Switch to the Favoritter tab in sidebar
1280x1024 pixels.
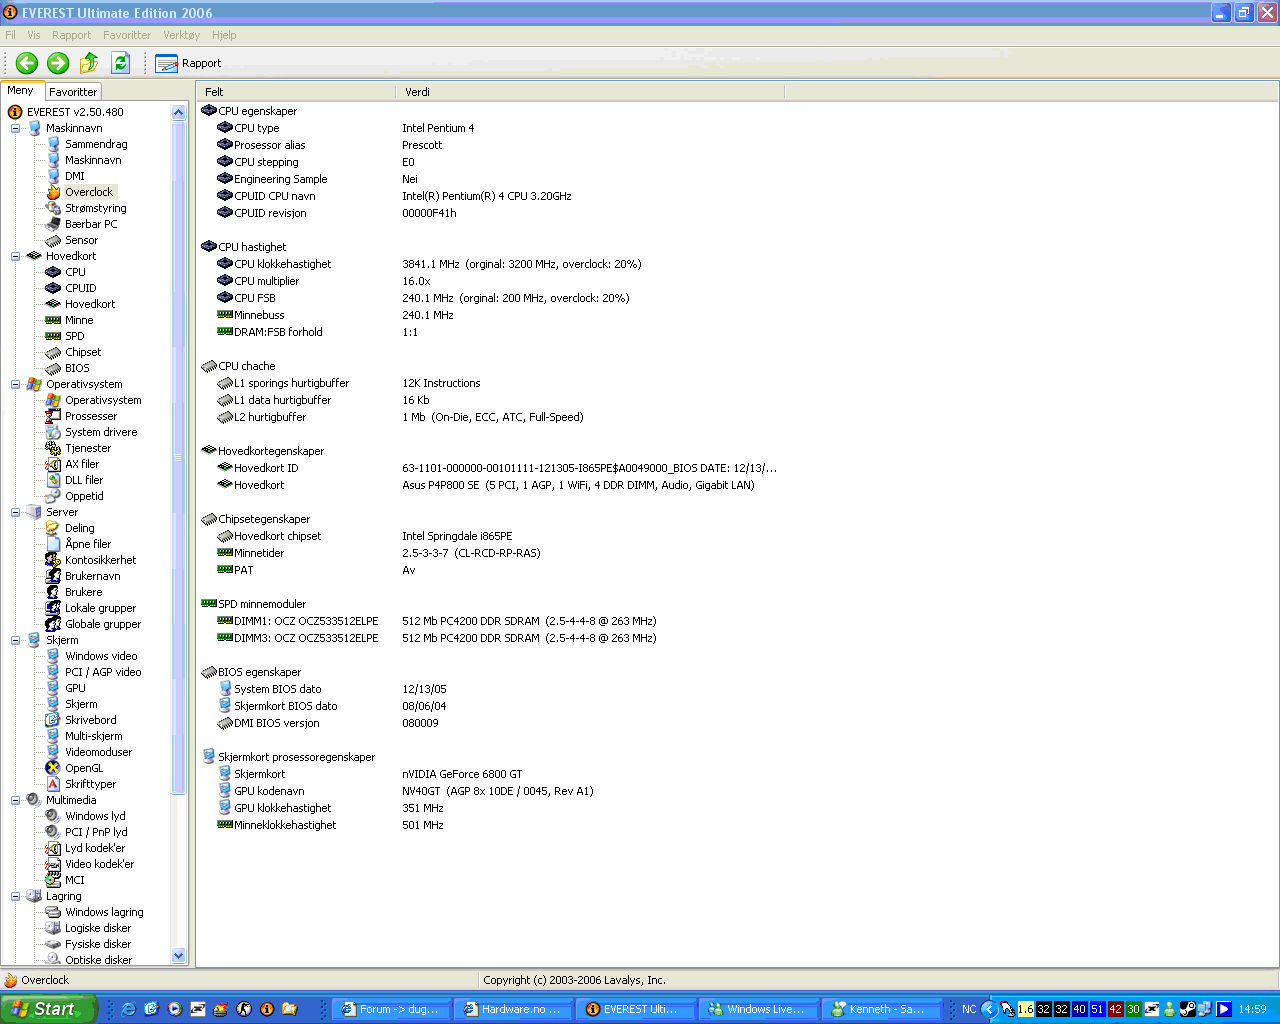pos(73,91)
